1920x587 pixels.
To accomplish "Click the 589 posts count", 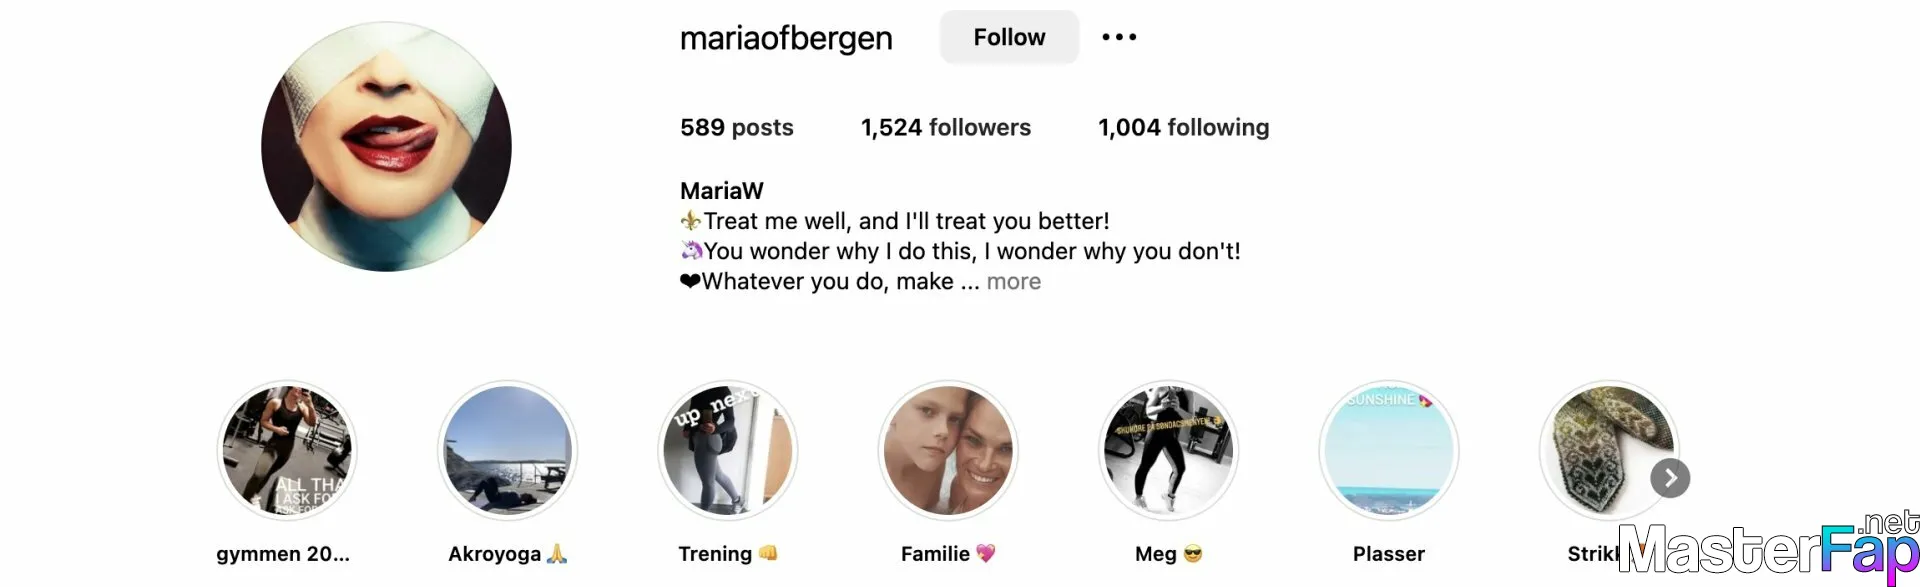I will [x=737, y=128].
